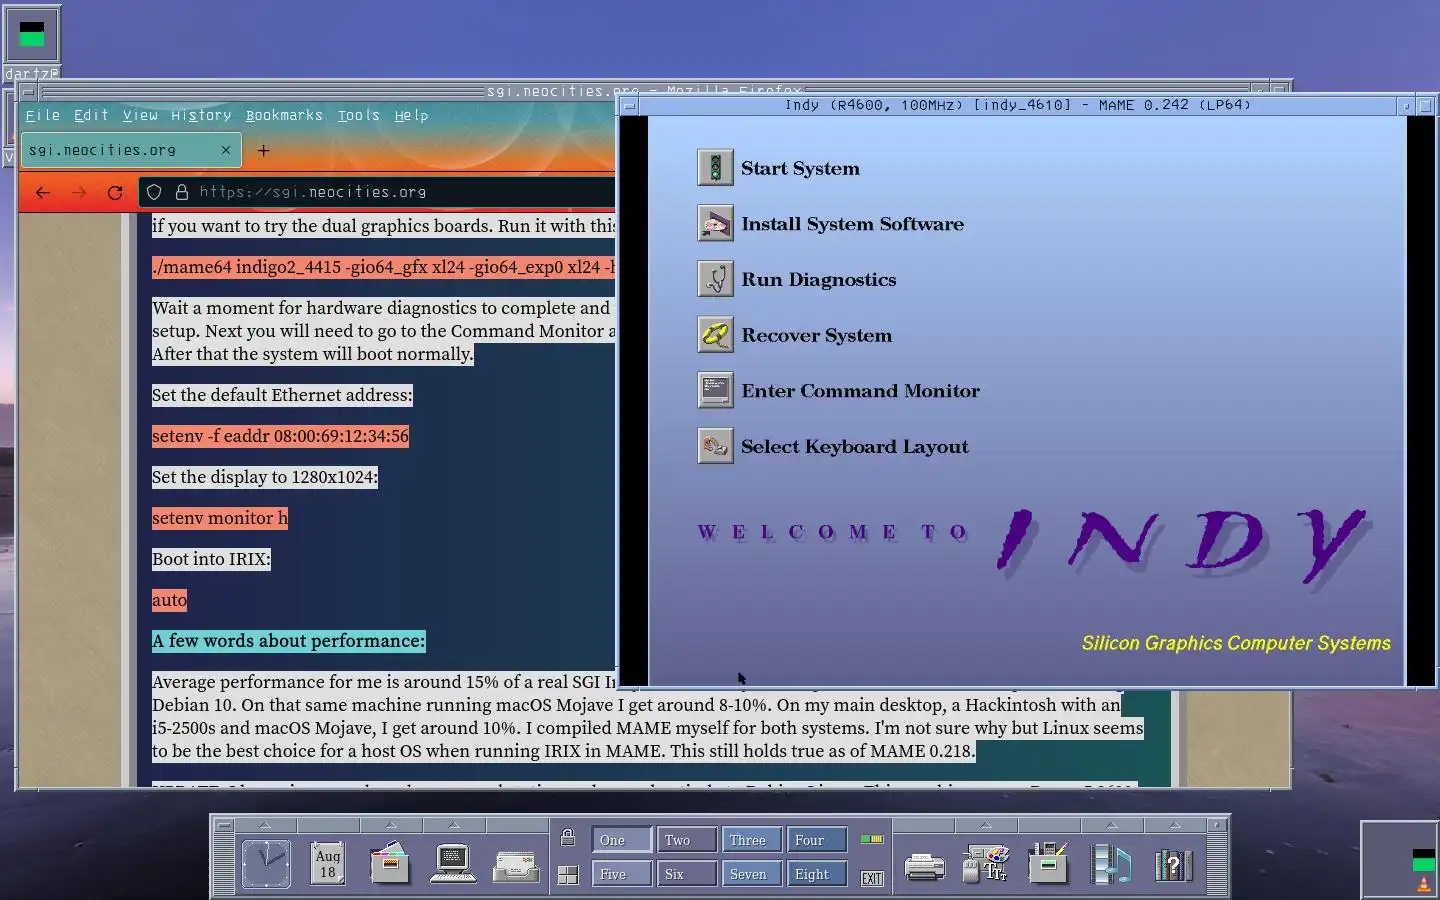Open the front panel menu button
1440x900 pixels.
click(x=224, y=825)
